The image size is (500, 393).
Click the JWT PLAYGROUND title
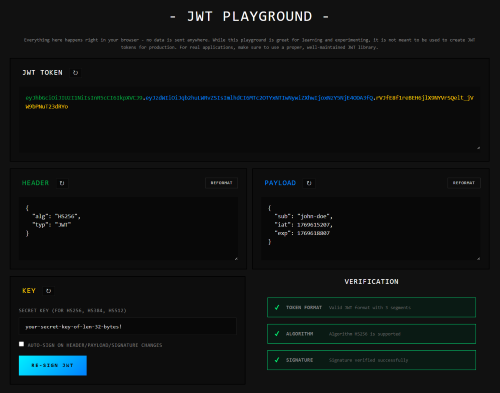[250, 16]
